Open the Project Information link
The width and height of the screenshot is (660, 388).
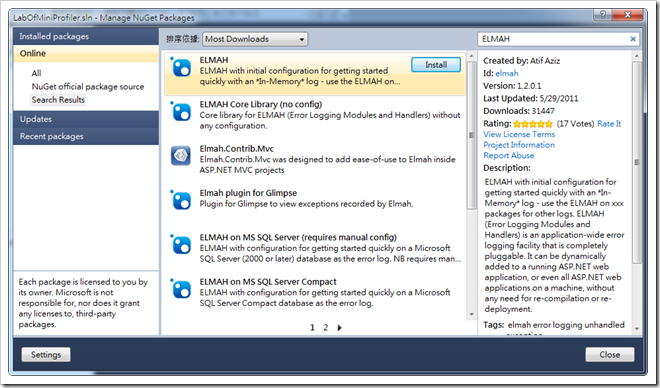click(519, 145)
